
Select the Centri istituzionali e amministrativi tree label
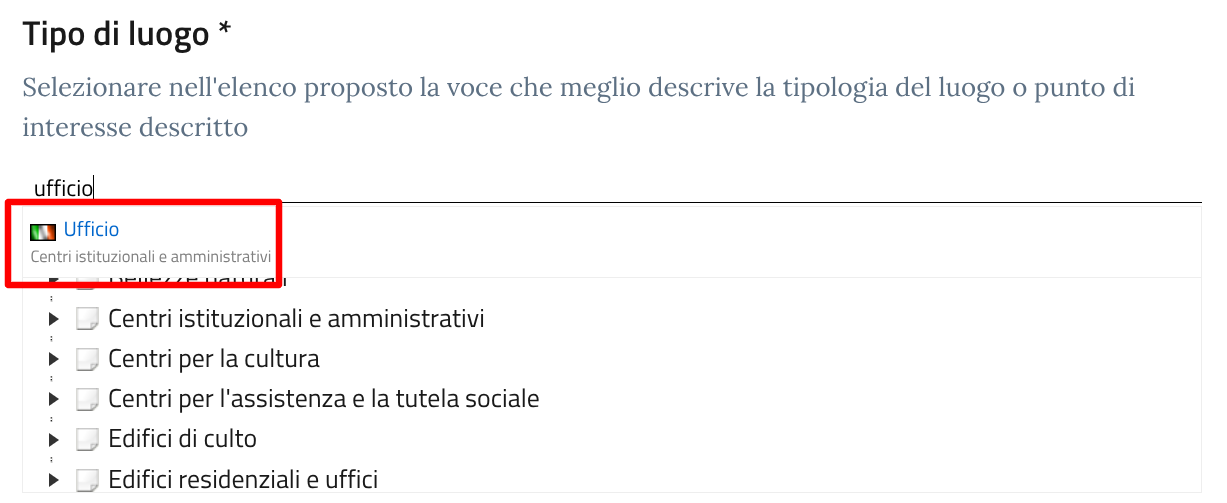[x=296, y=319]
